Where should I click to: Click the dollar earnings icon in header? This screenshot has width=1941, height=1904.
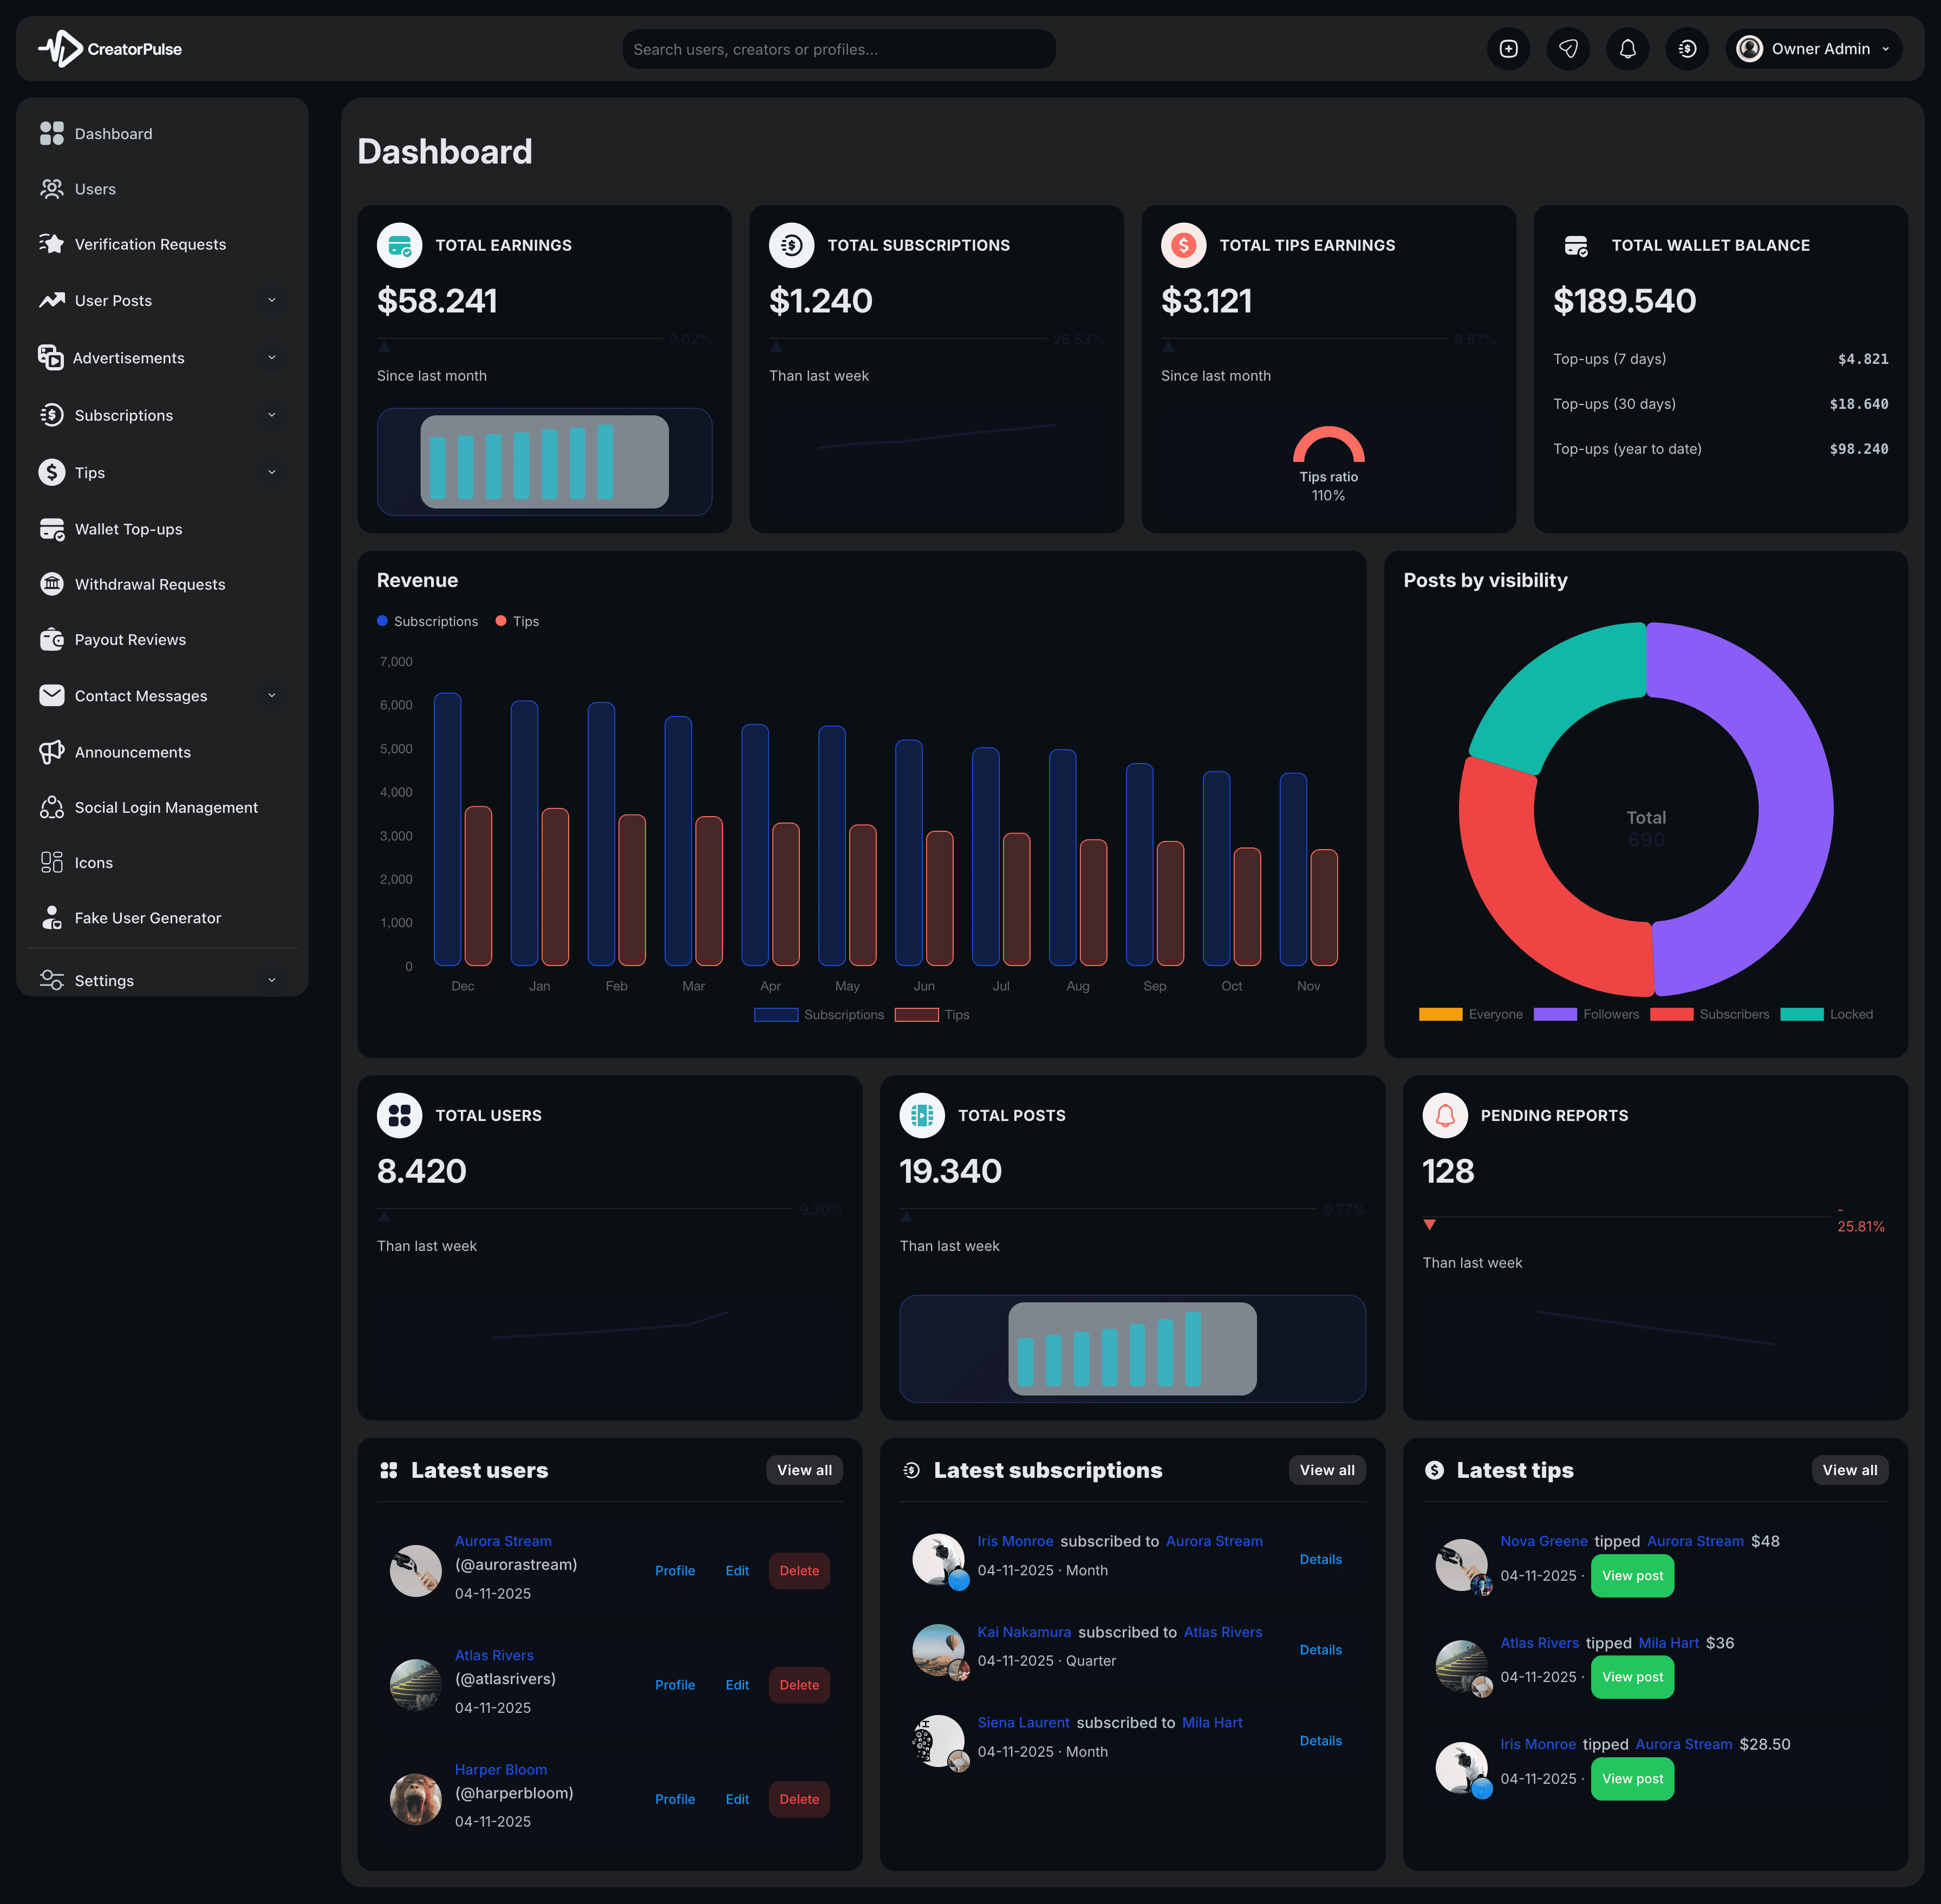tap(1687, 49)
